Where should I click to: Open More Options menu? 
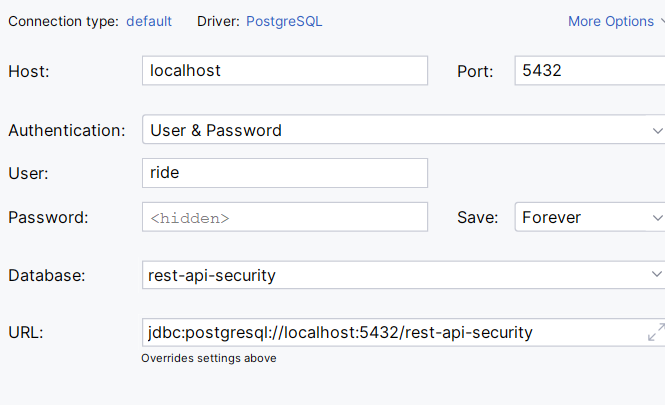[x=616, y=21]
